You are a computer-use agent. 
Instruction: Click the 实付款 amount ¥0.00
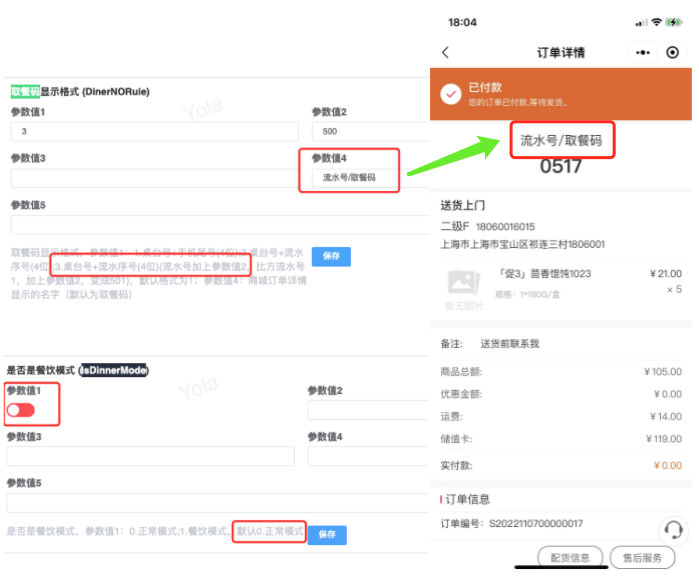[667, 466]
